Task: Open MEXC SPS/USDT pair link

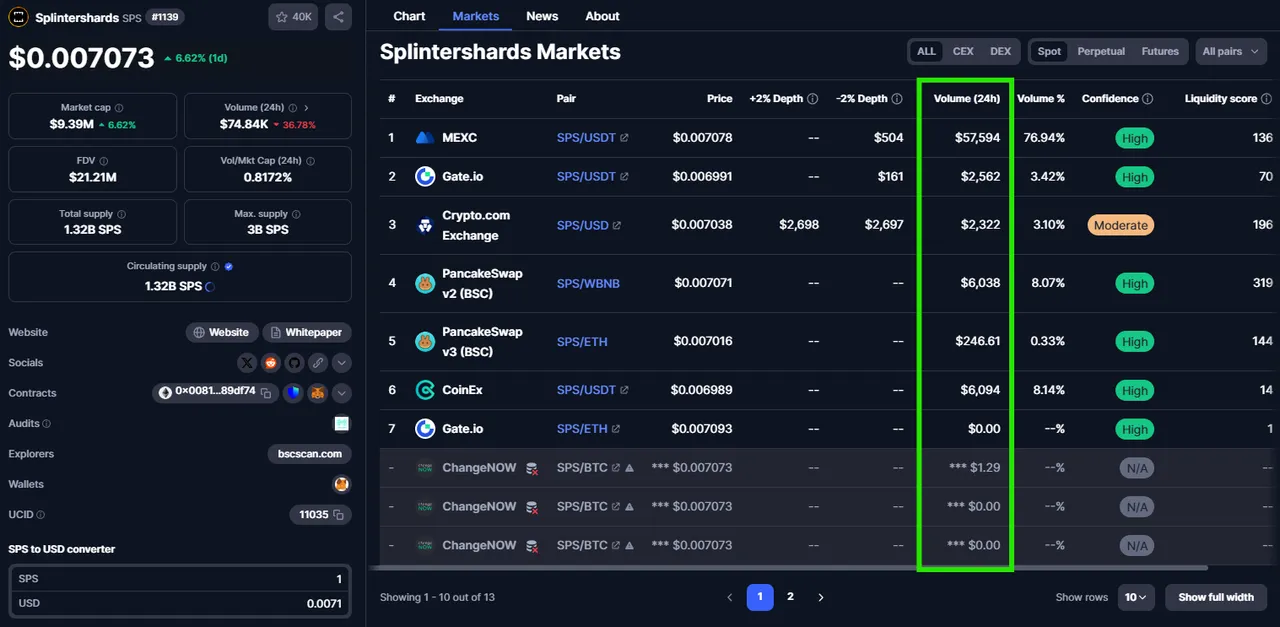Action: tap(592, 138)
